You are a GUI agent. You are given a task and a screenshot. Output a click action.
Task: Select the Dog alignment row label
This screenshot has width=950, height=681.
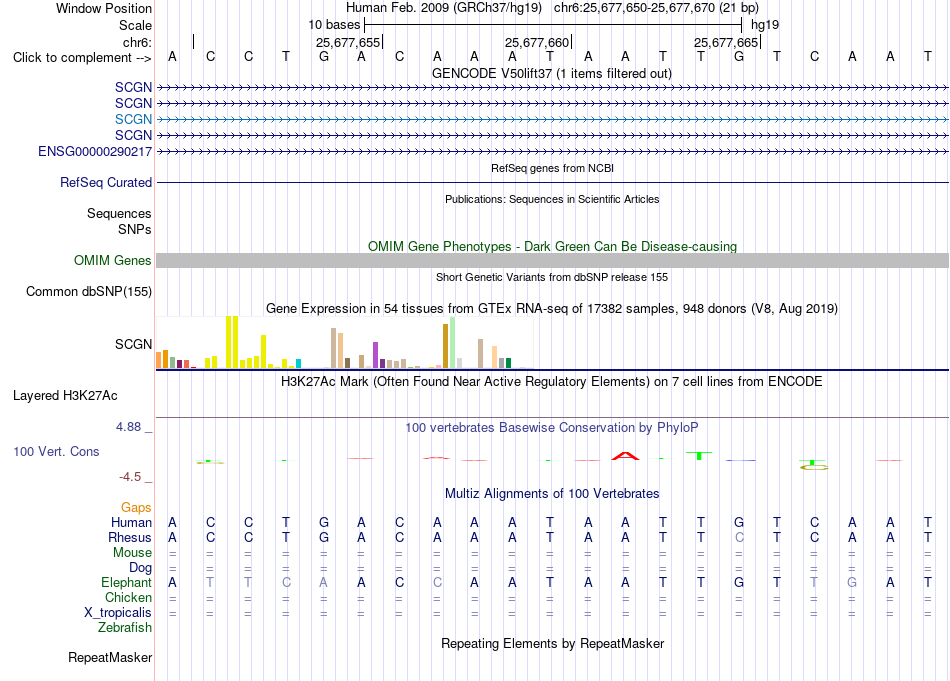(x=141, y=568)
